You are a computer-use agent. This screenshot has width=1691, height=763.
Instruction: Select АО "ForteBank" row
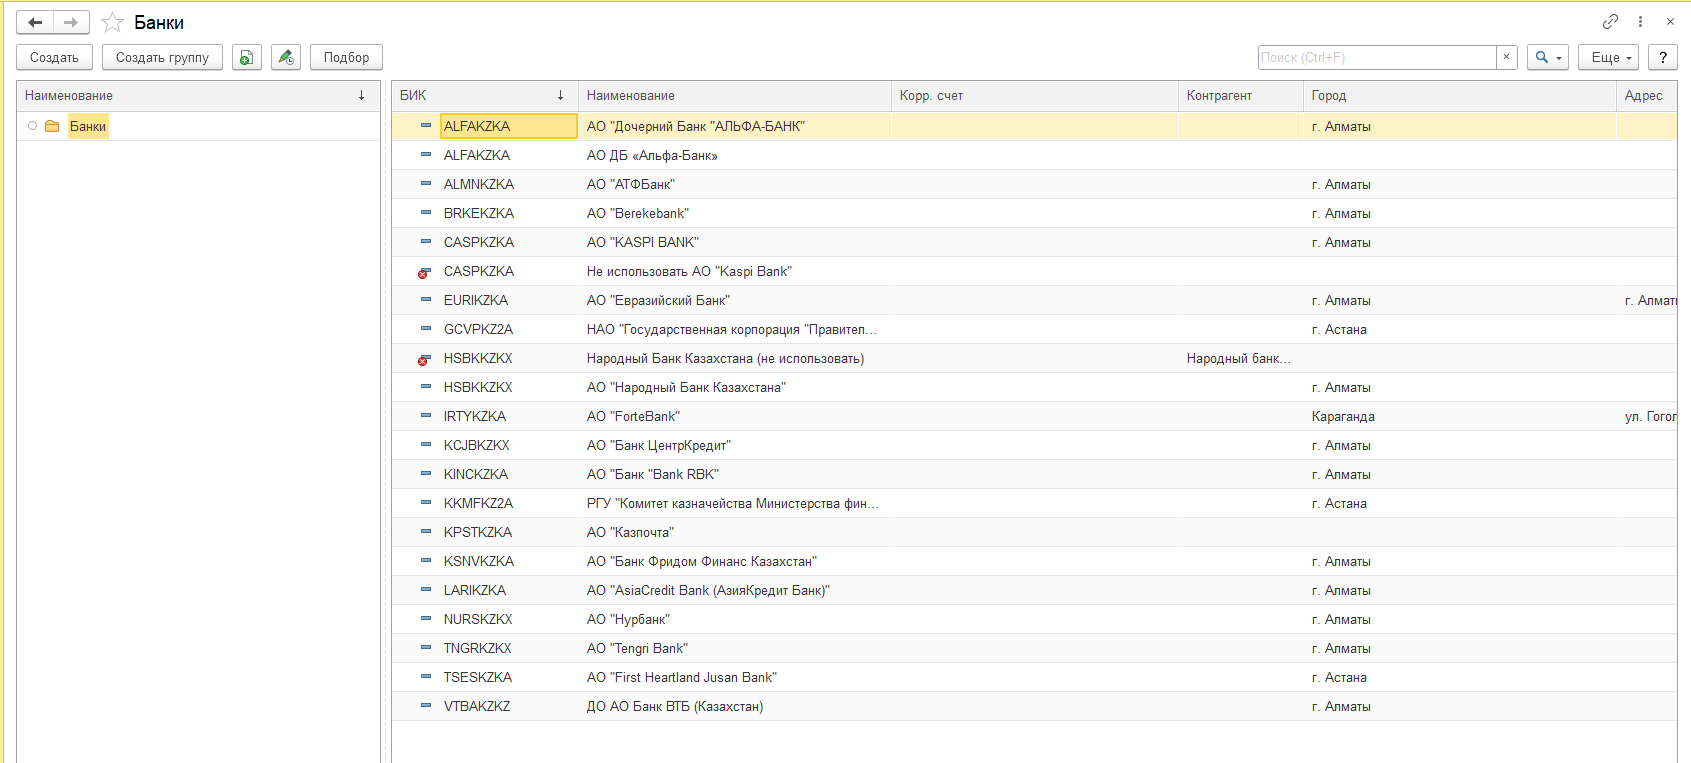tap(1034, 416)
